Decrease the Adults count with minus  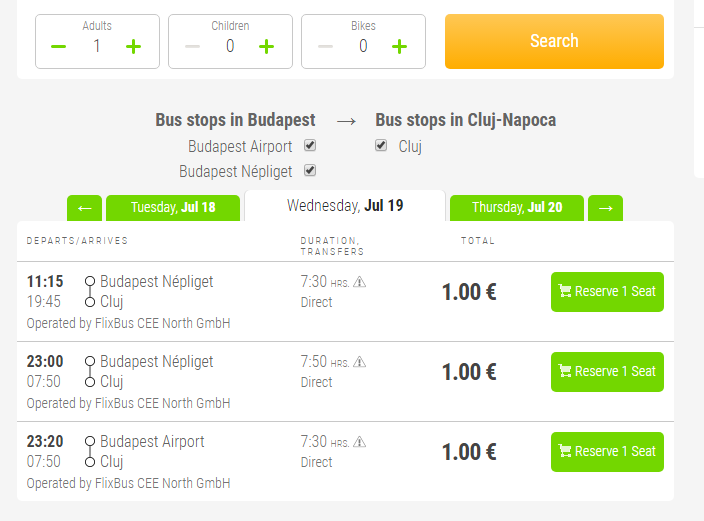(59, 46)
